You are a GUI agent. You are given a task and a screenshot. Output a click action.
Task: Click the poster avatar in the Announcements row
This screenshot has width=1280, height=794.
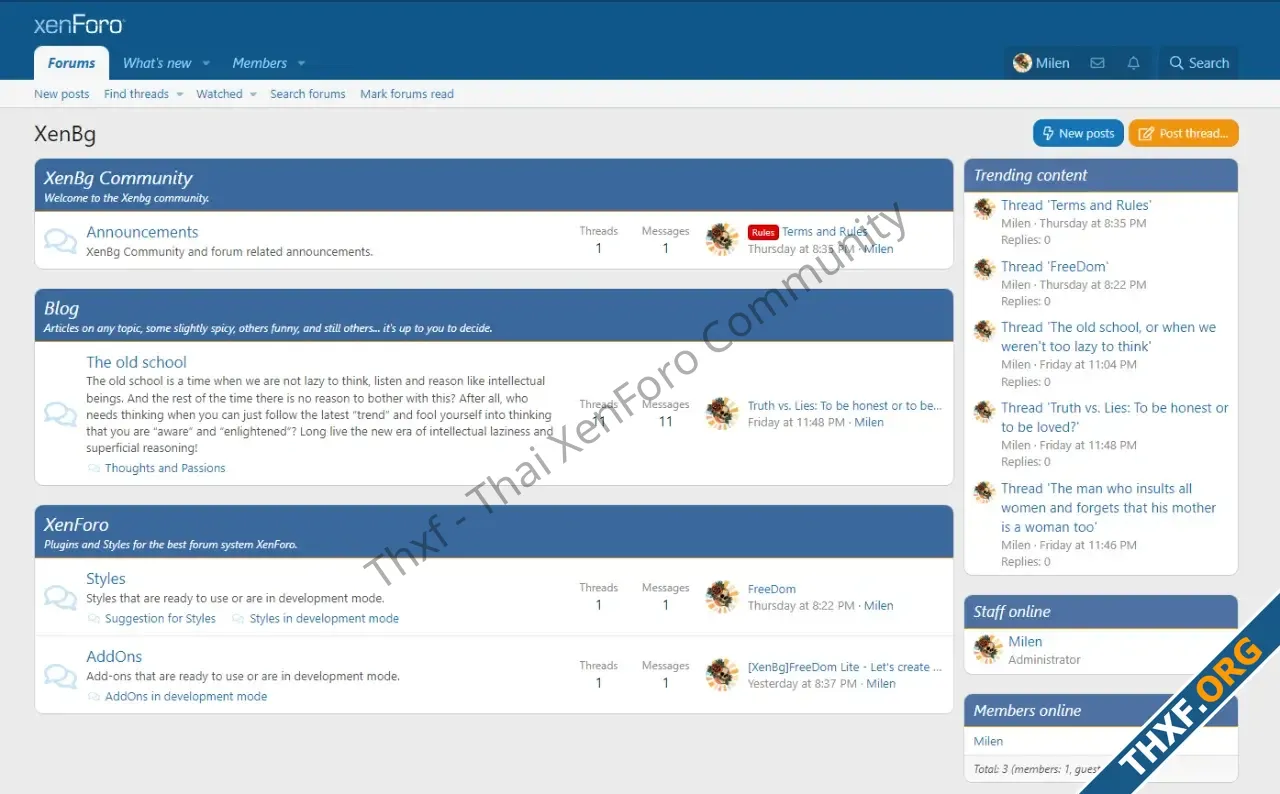(x=722, y=240)
